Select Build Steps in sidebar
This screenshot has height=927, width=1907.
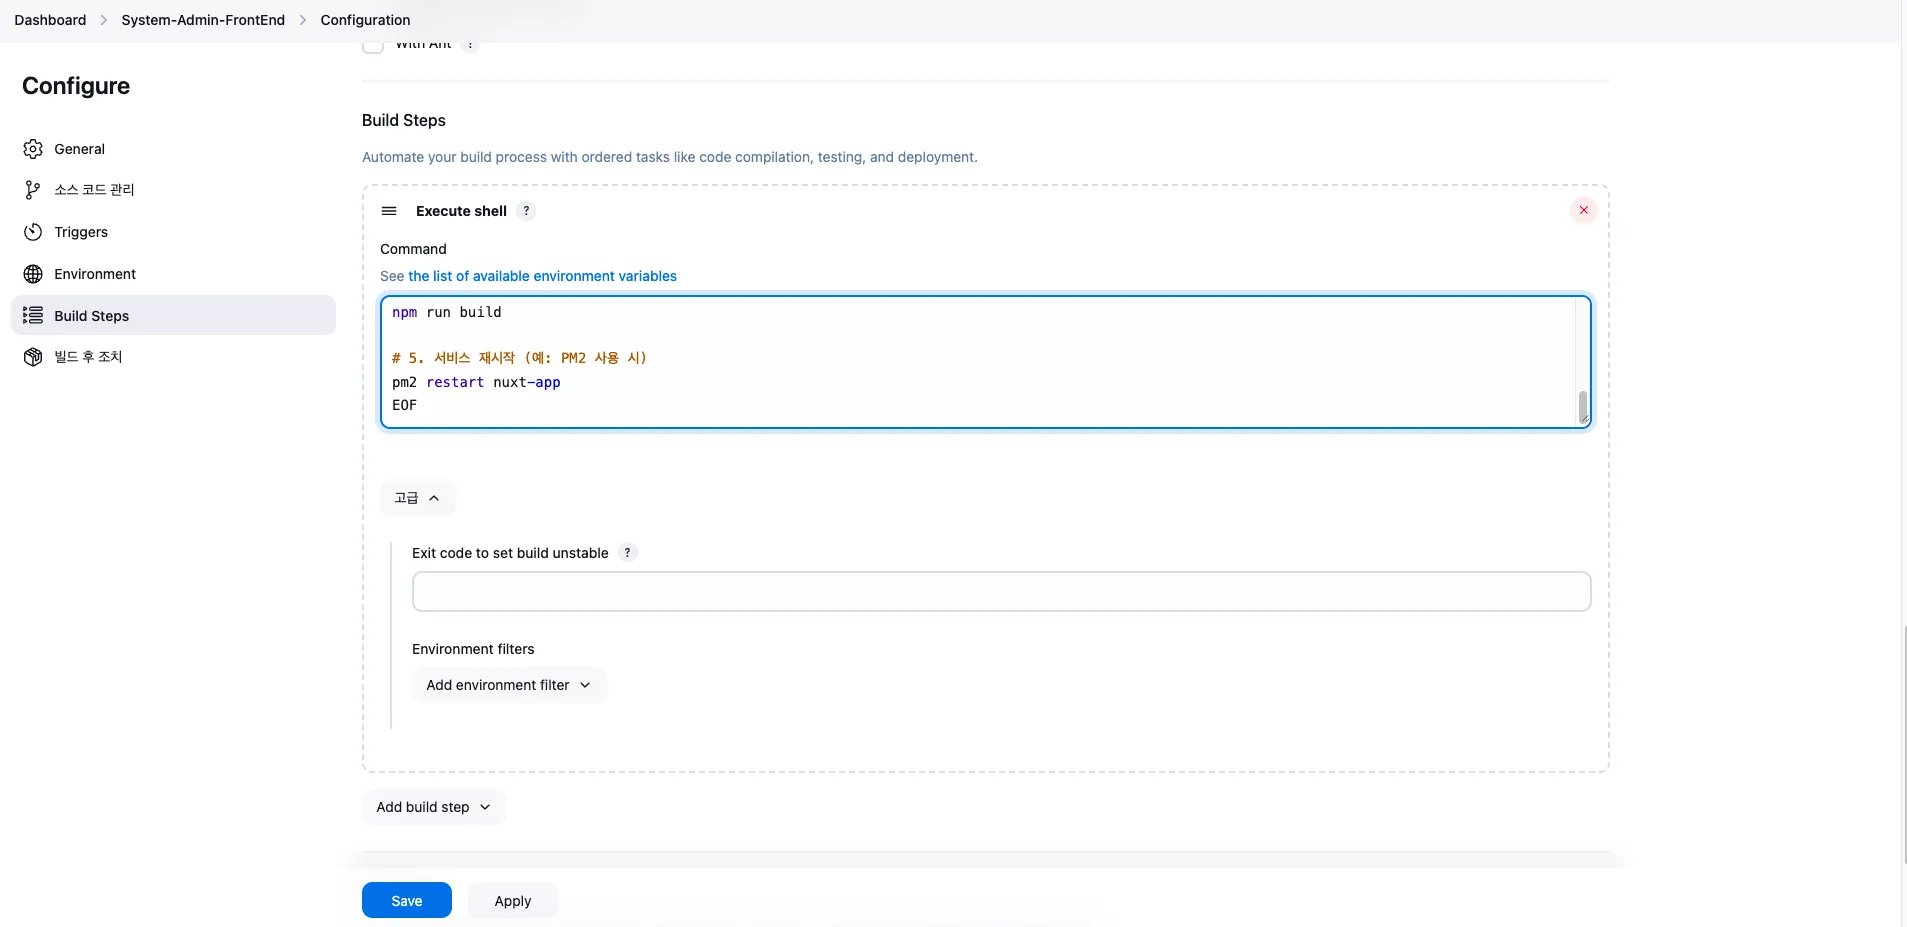(x=173, y=315)
